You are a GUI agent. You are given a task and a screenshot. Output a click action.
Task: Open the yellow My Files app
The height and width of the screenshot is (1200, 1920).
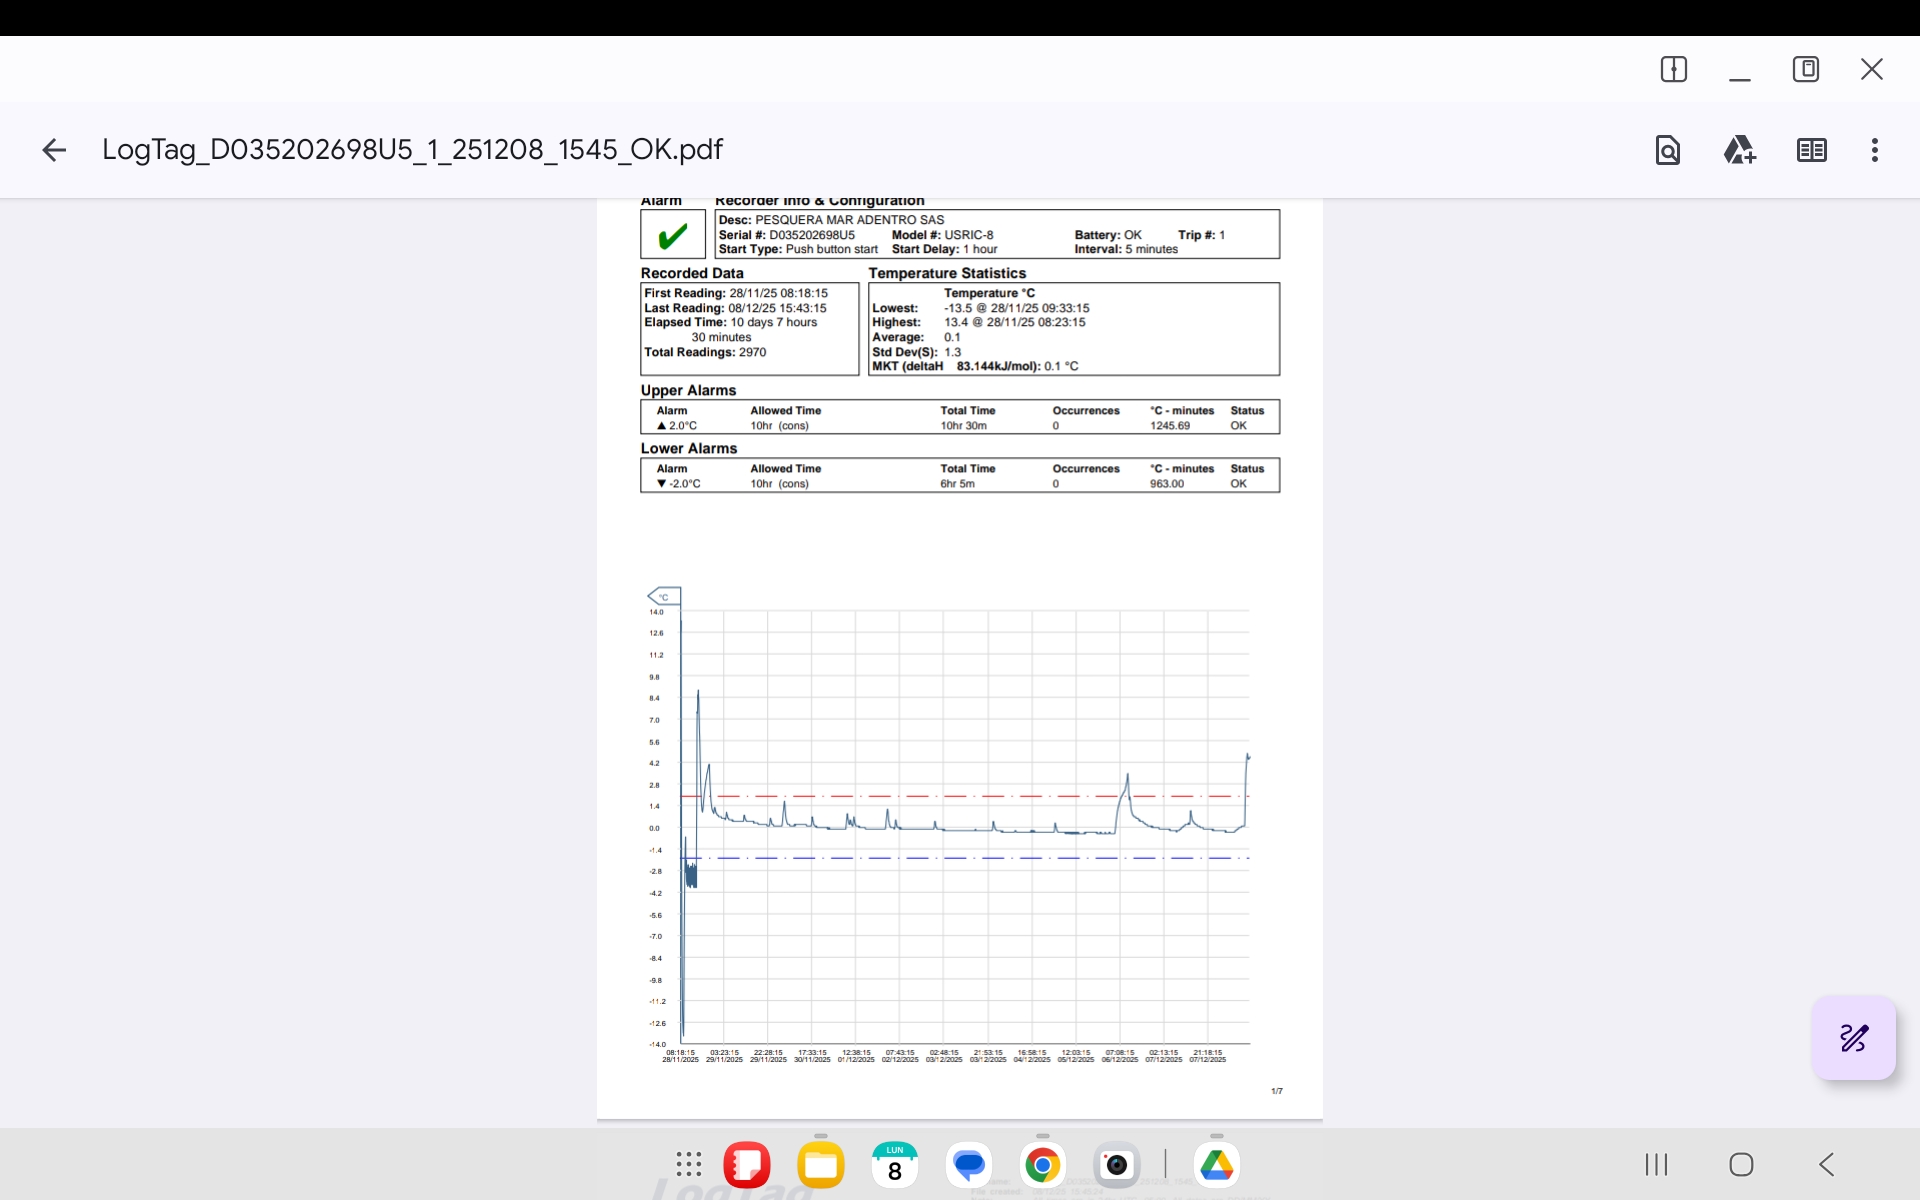(820, 1165)
